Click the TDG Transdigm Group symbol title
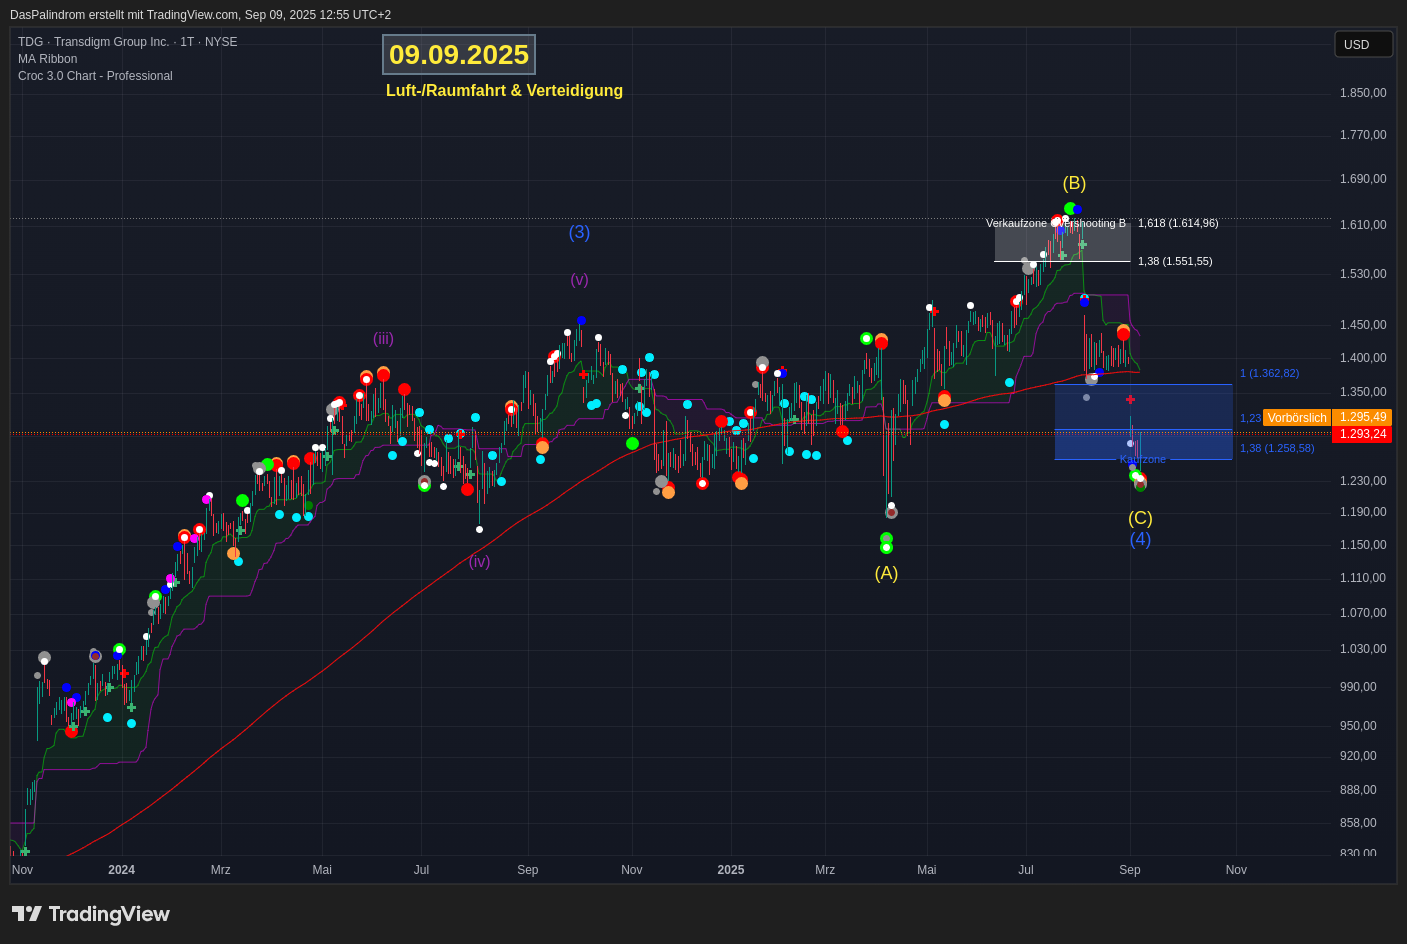Image resolution: width=1407 pixels, height=944 pixels. pos(127,42)
